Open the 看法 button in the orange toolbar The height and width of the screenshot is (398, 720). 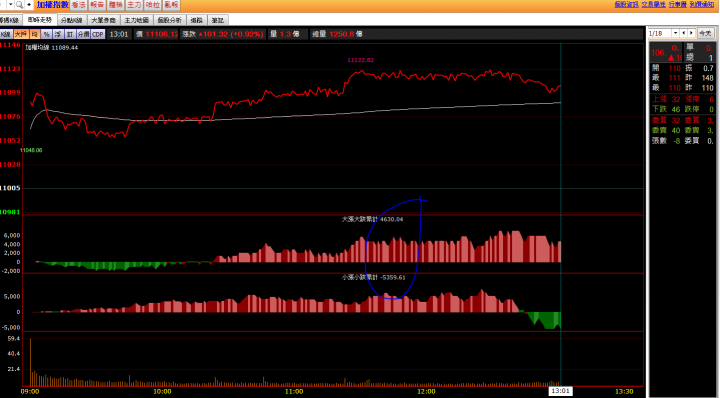pyautogui.click(x=79, y=5)
